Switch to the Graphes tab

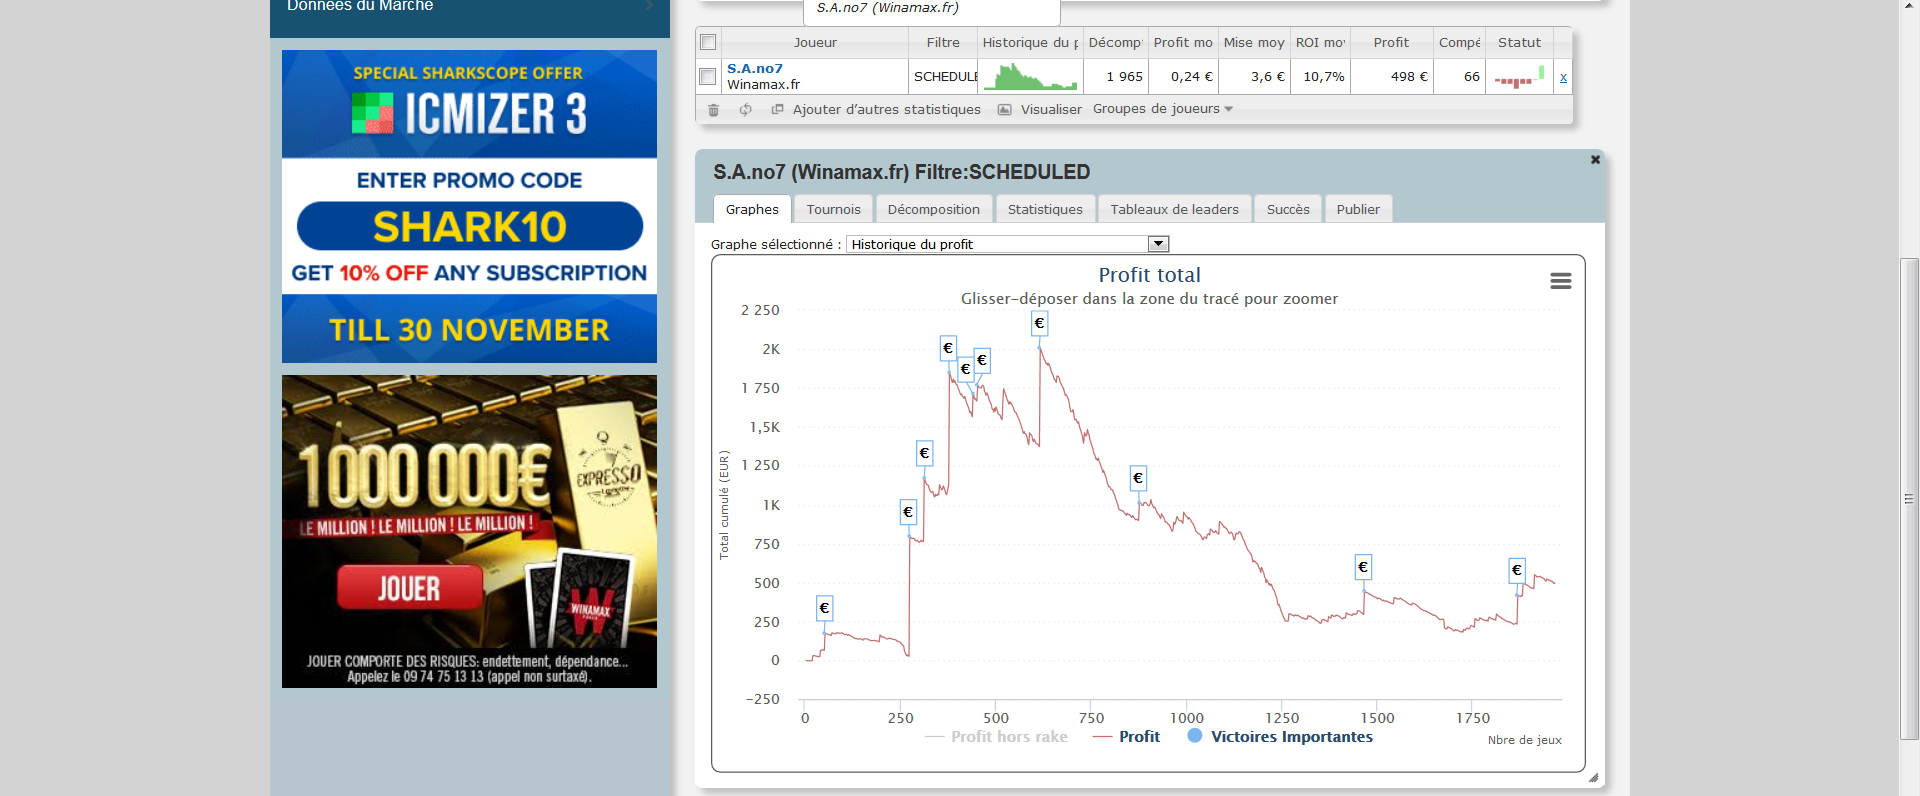[x=752, y=209]
